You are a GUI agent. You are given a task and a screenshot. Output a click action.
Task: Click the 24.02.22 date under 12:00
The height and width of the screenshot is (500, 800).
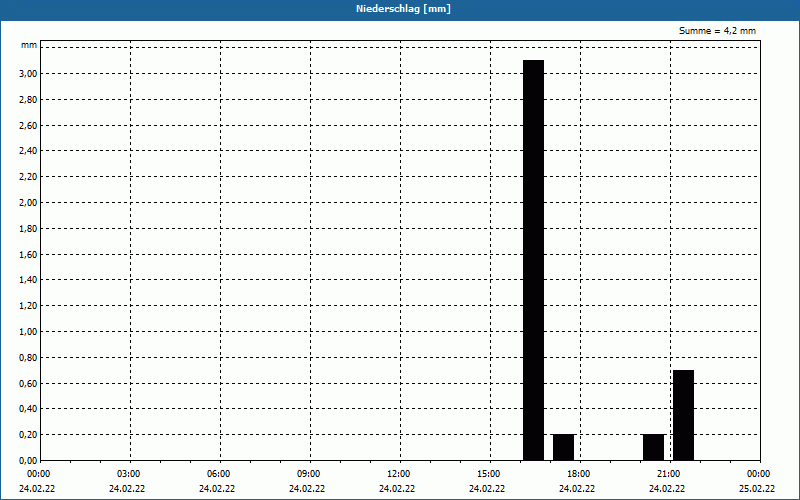tap(397, 489)
